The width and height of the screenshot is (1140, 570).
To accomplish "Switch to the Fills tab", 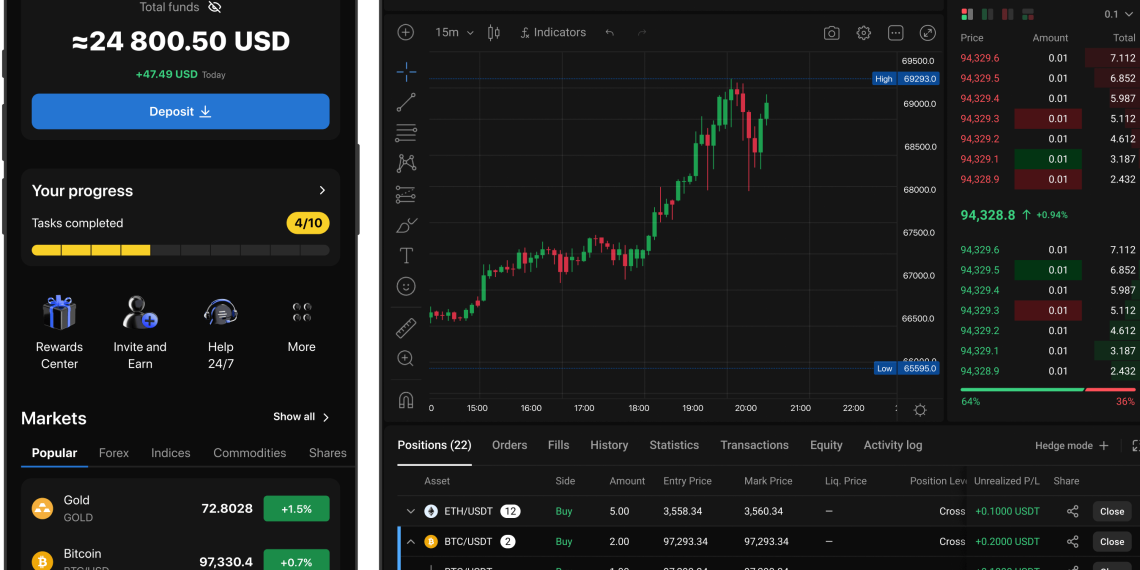I will click(x=558, y=445).
